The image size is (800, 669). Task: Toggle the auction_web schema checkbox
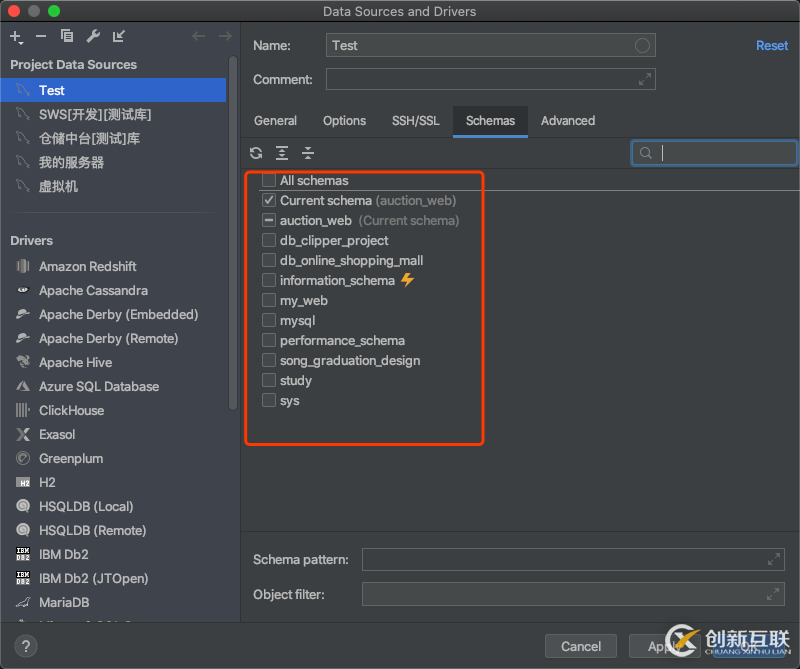pyautogui.click(x=269, y=220)
